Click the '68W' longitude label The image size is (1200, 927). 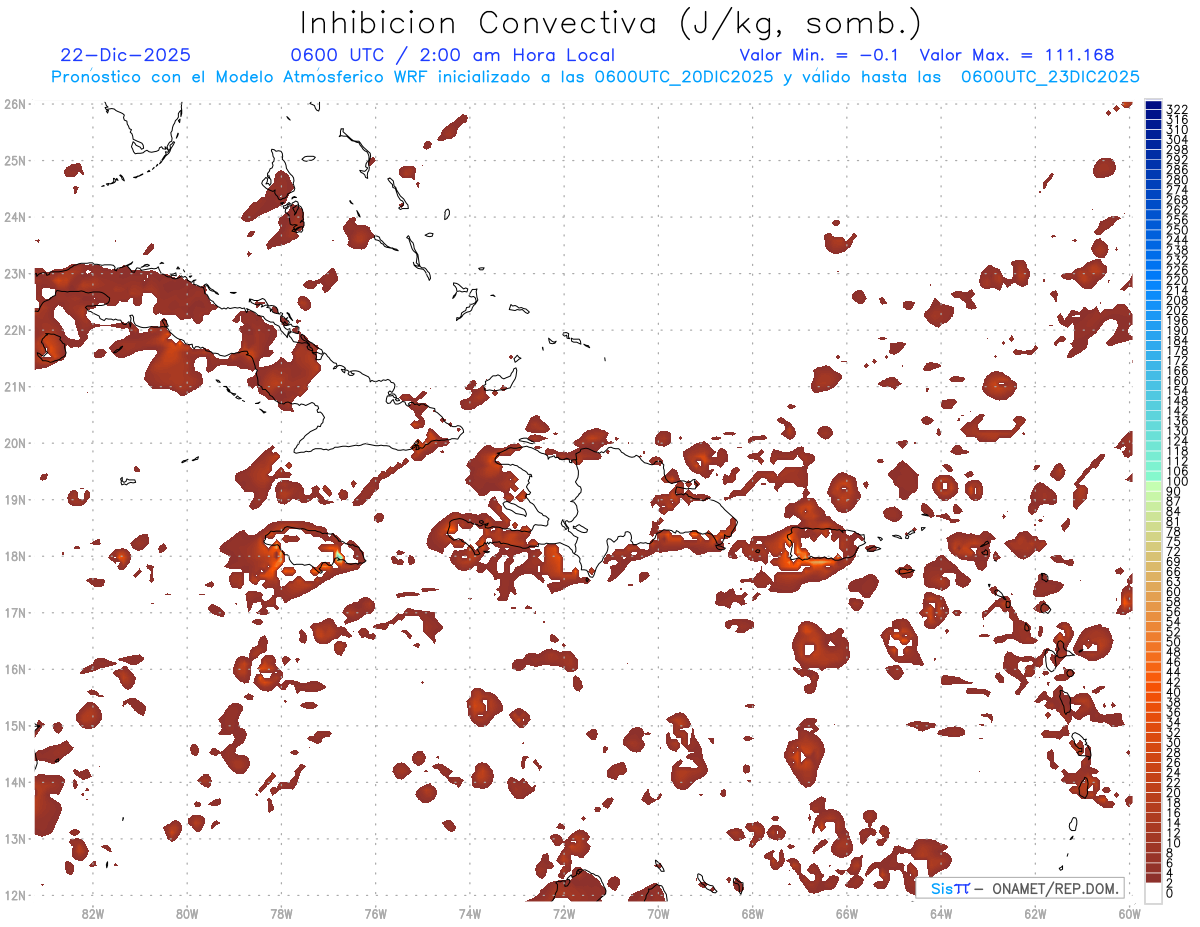752,914
